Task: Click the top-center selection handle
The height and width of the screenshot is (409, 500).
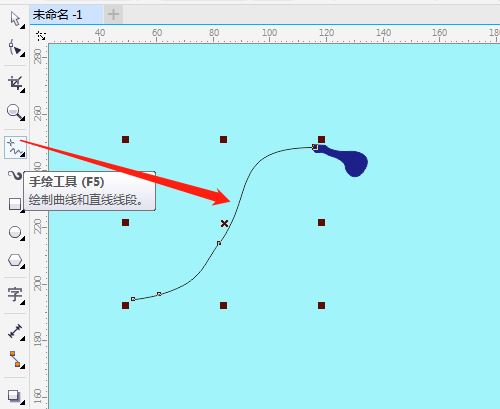Action: tap(223, 139)
